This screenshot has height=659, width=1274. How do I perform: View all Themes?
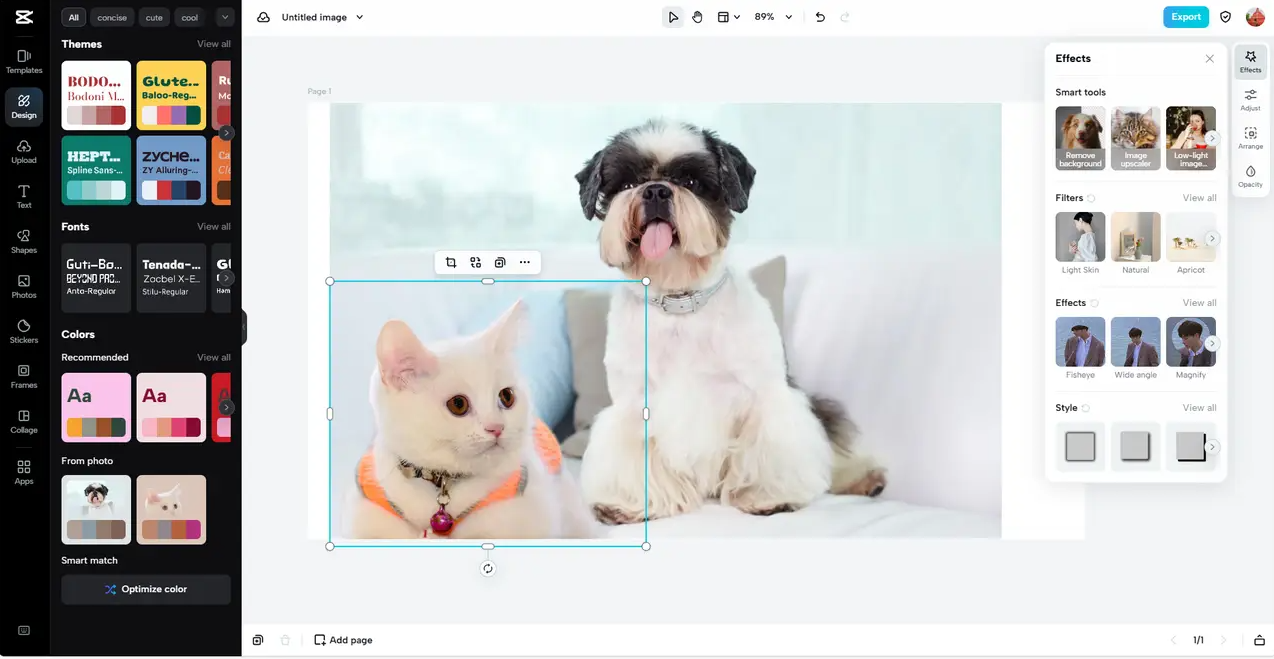coord(214,44)
